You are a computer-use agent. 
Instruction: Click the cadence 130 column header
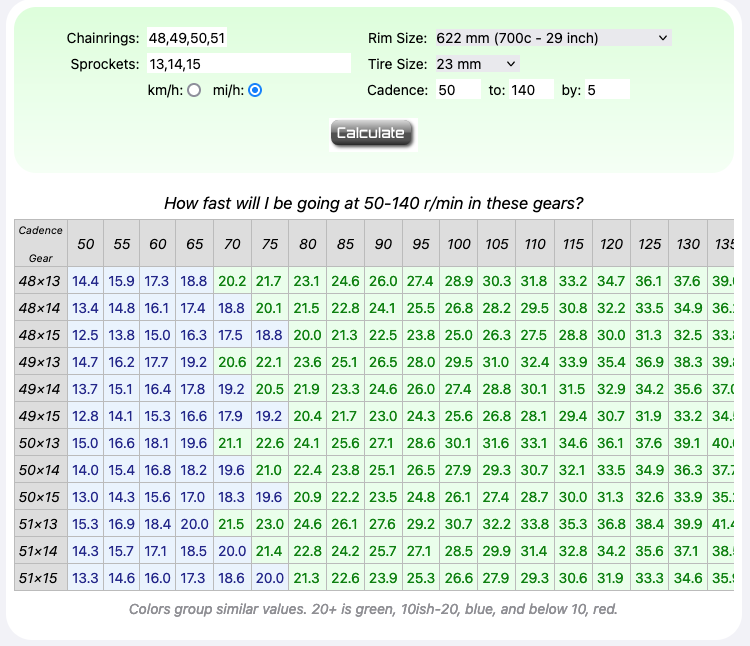click(x=688, y=244)
